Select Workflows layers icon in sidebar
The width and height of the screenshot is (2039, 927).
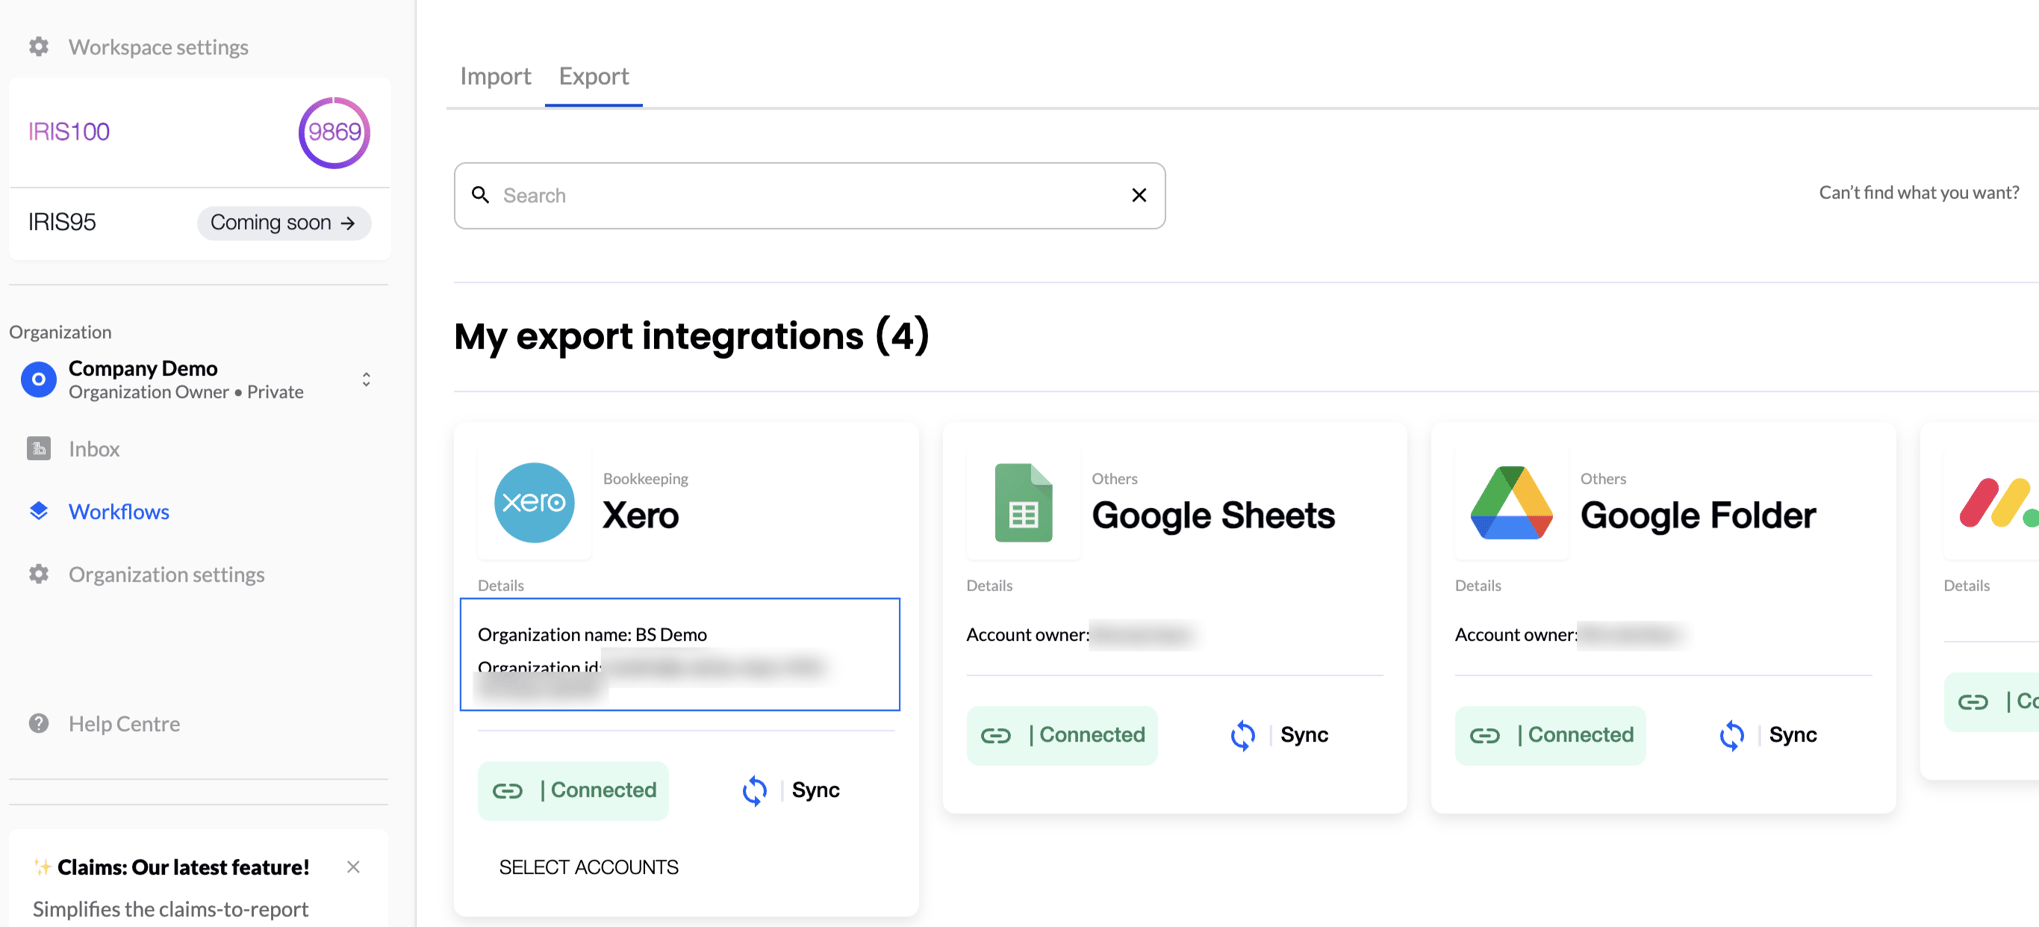[x=39, y=511]
